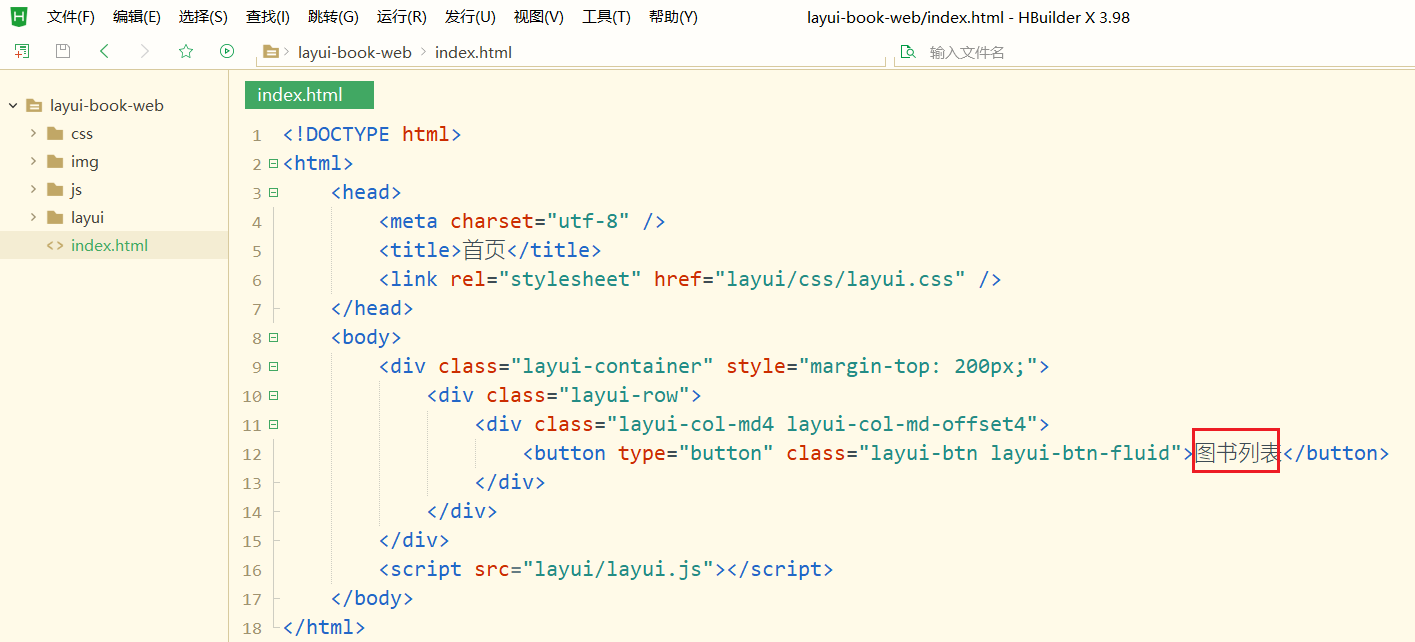Go back with the left arrow icon
Viewport: 1415px width, 642px height.
(104, 51)
